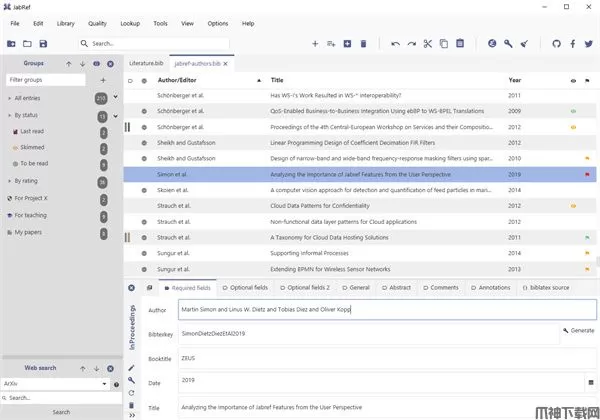Screen dimensions: 600x420
Task: Paste entry from clipboard icon
Action: 460,43
